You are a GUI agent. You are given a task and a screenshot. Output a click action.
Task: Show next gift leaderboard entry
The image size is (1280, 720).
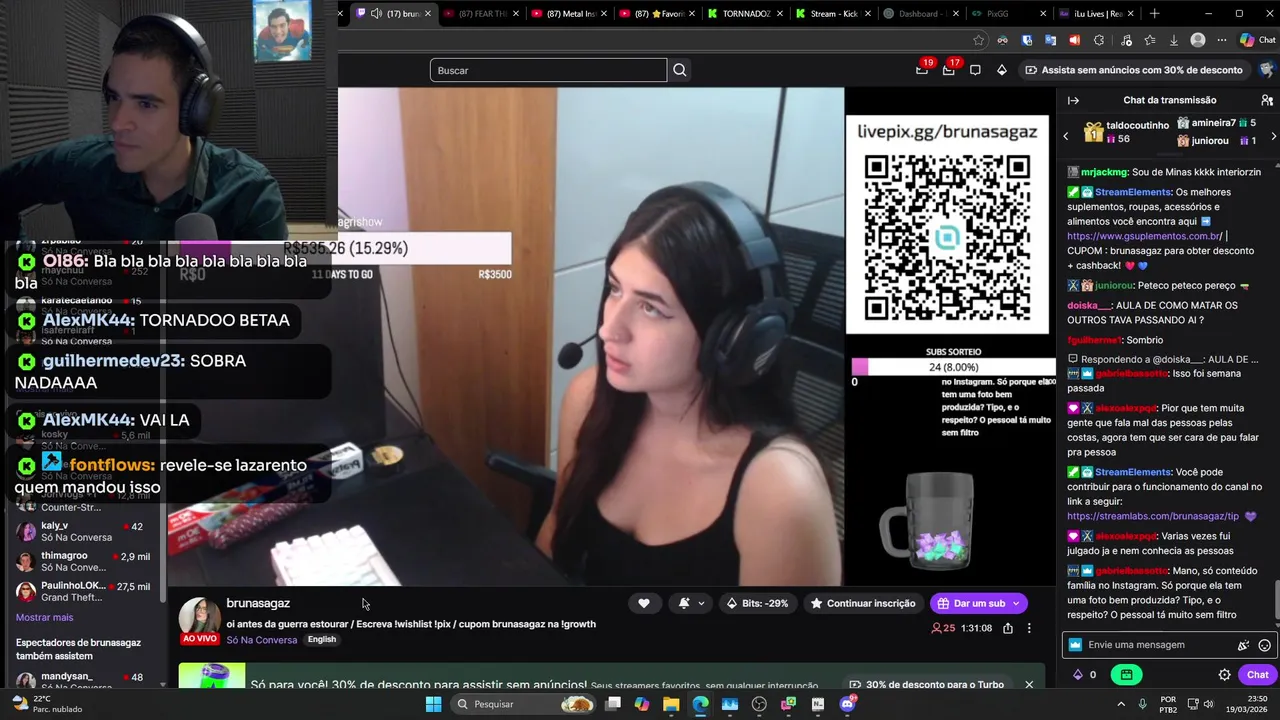pos(1273,136)
